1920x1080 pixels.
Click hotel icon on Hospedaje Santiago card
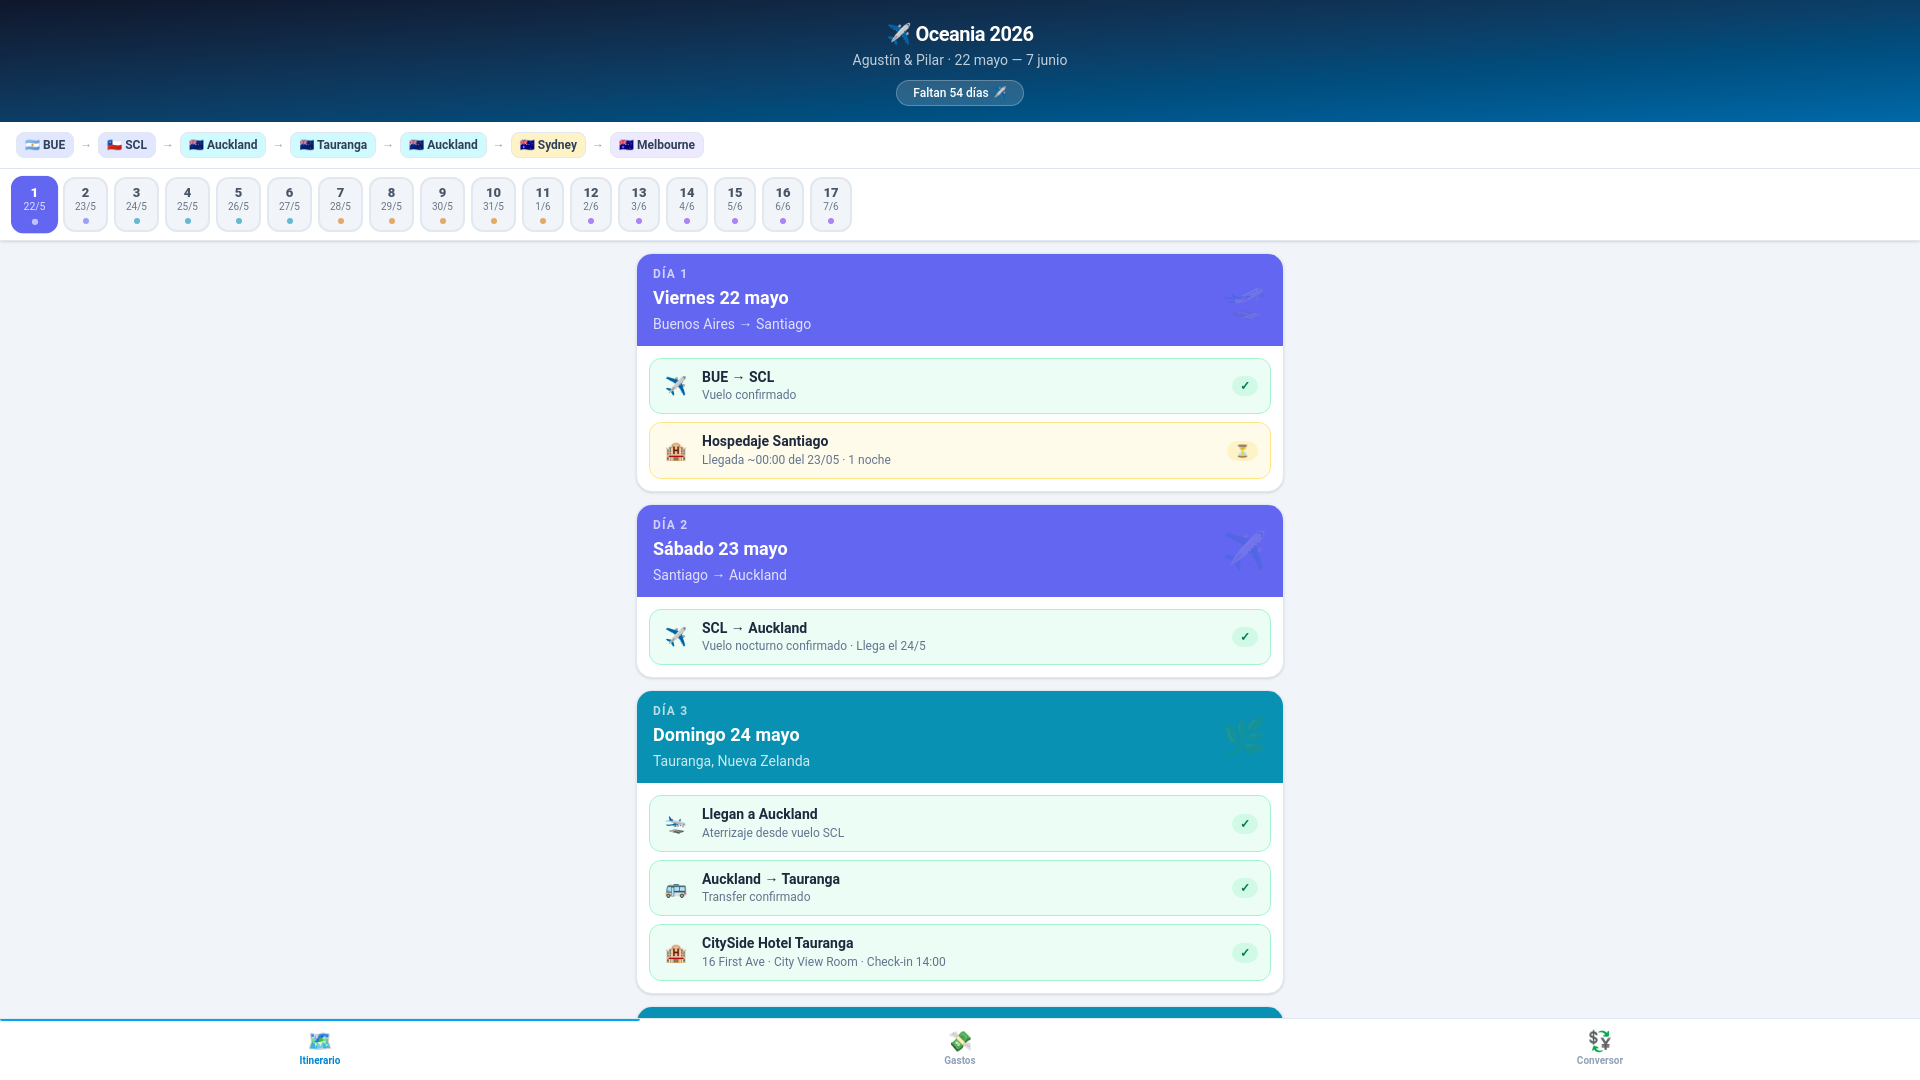[x=676, y=451]
